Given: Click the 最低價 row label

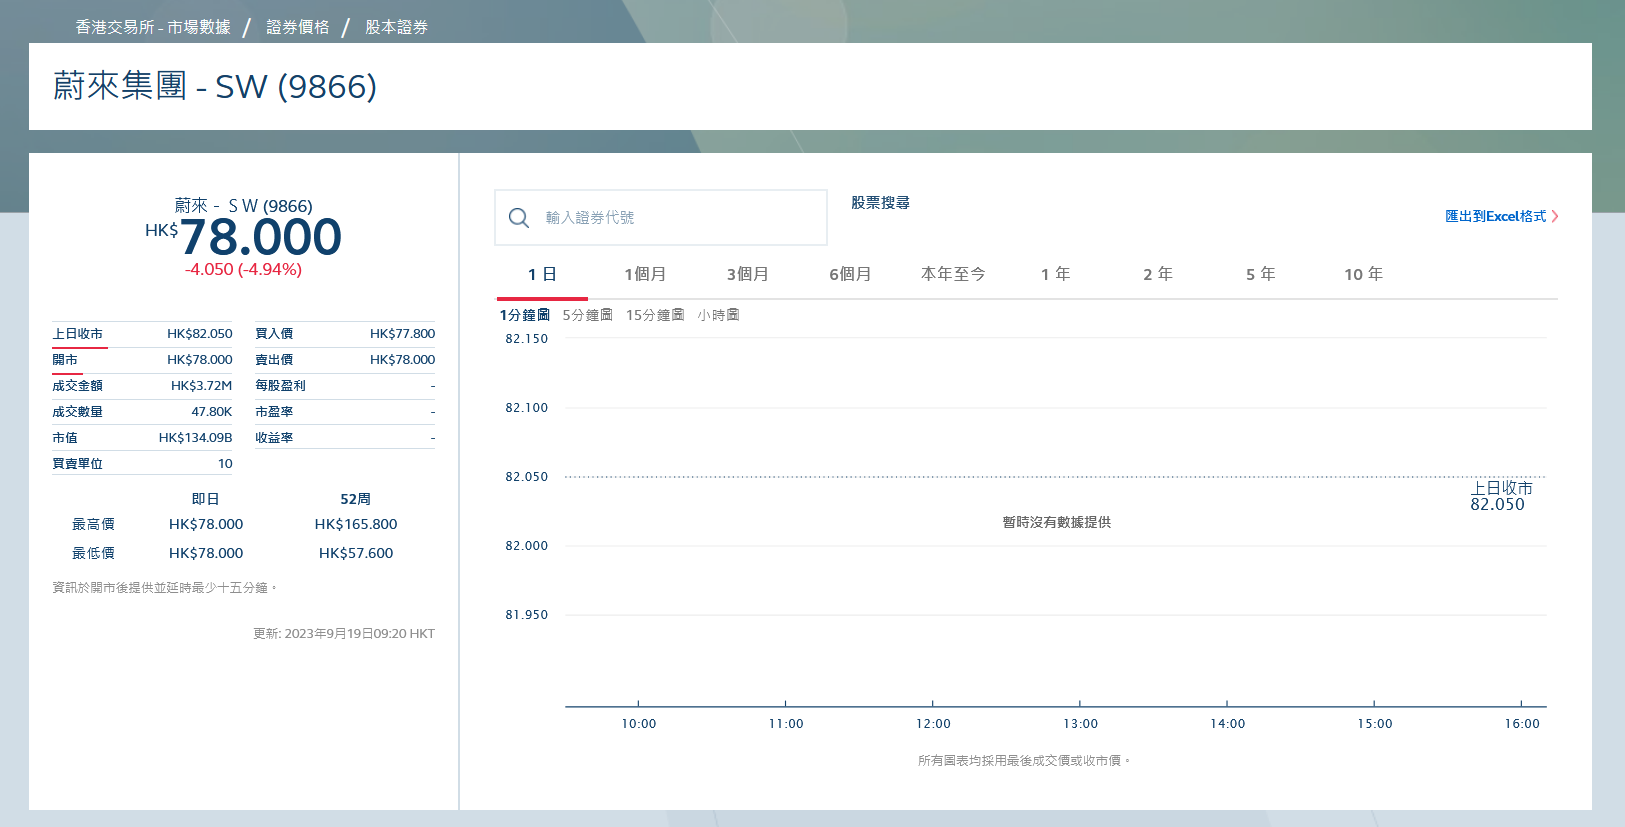Looking at the screenshot, I should [x=93, y=553].
